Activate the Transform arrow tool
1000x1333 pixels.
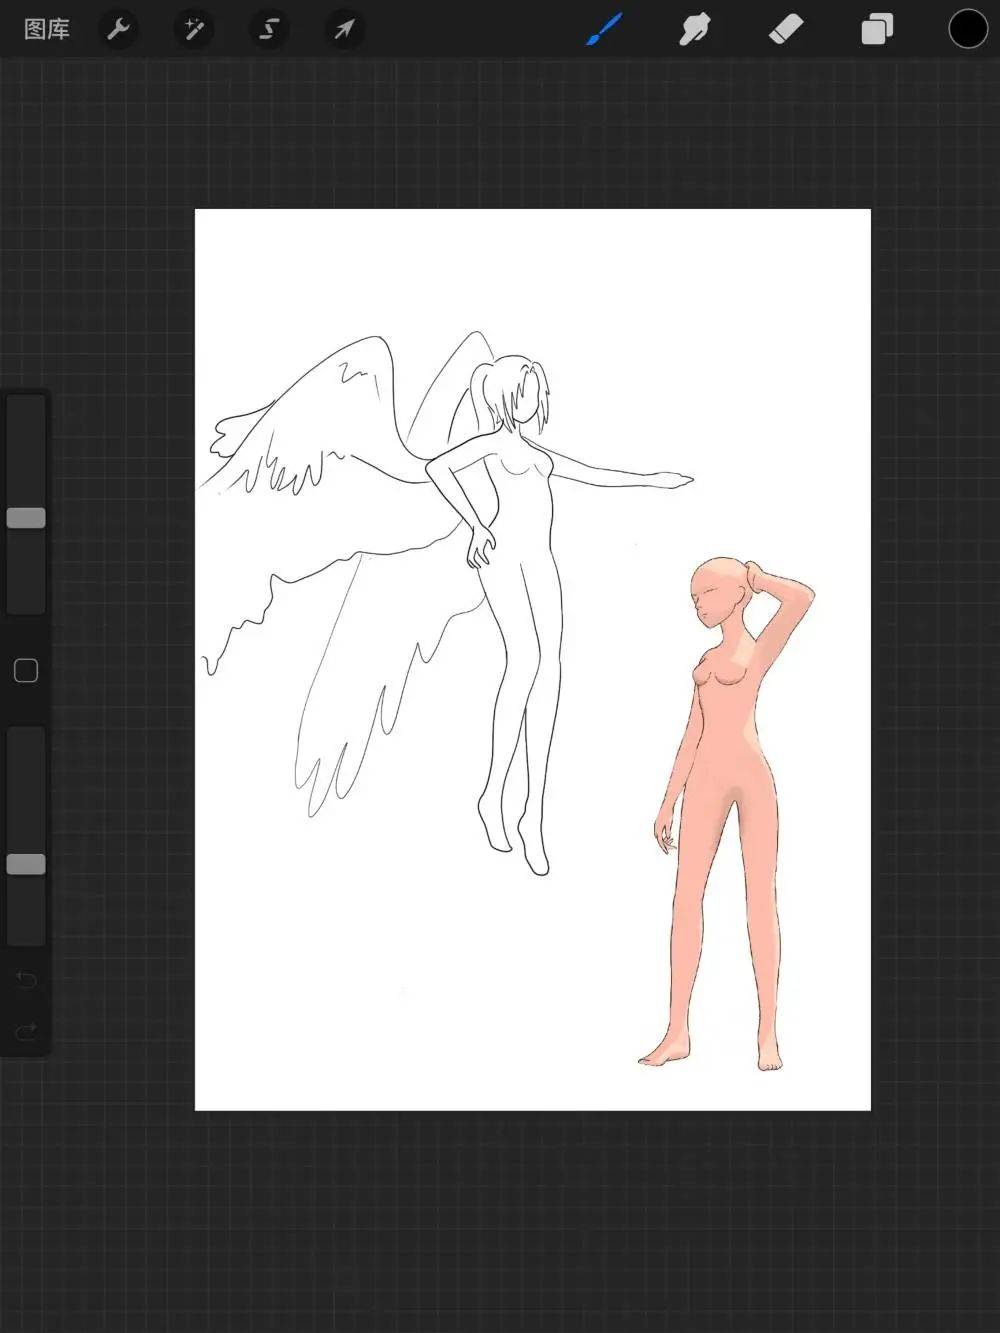[344, 29]
